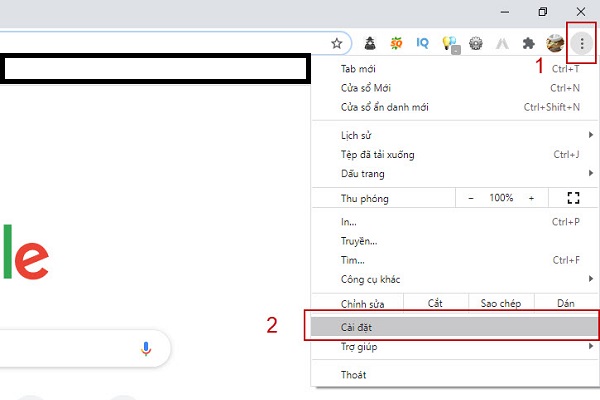The image size is (600, 400).
Task: Select Cửa sổ Mới menu entry
Action: tap(454, 88)
